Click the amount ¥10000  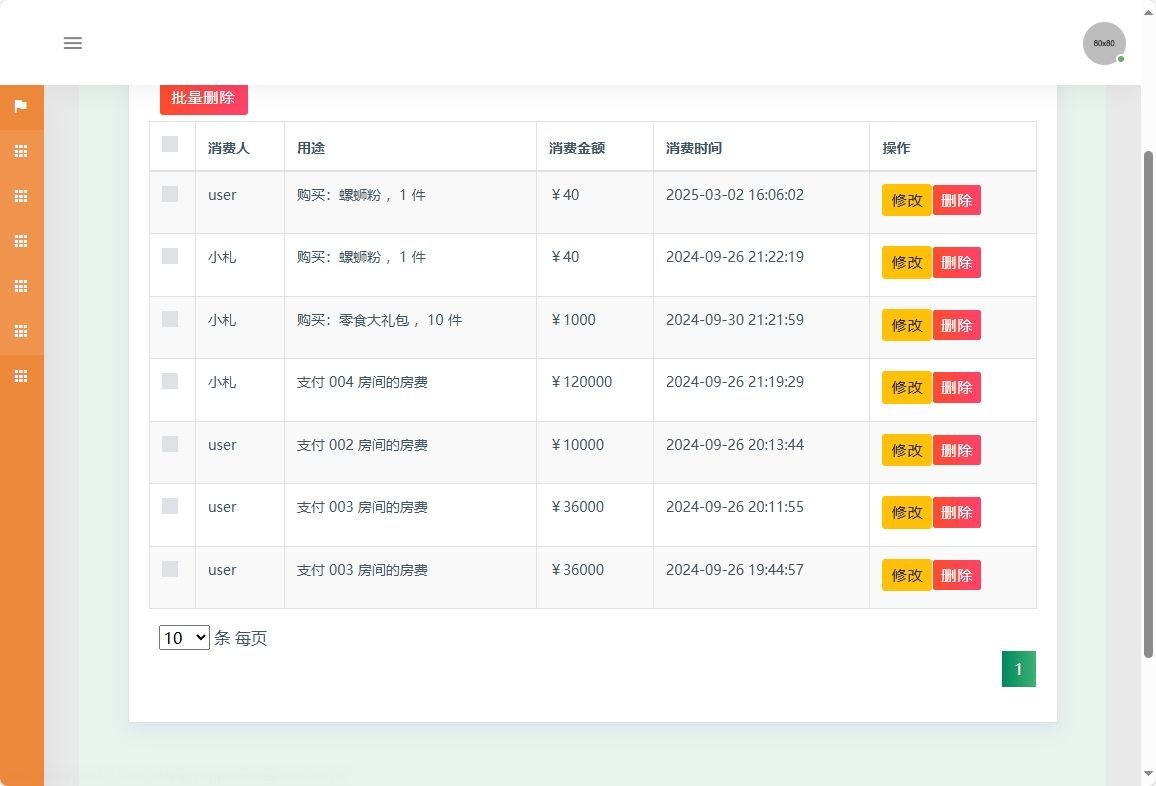[x=577, y=445]
